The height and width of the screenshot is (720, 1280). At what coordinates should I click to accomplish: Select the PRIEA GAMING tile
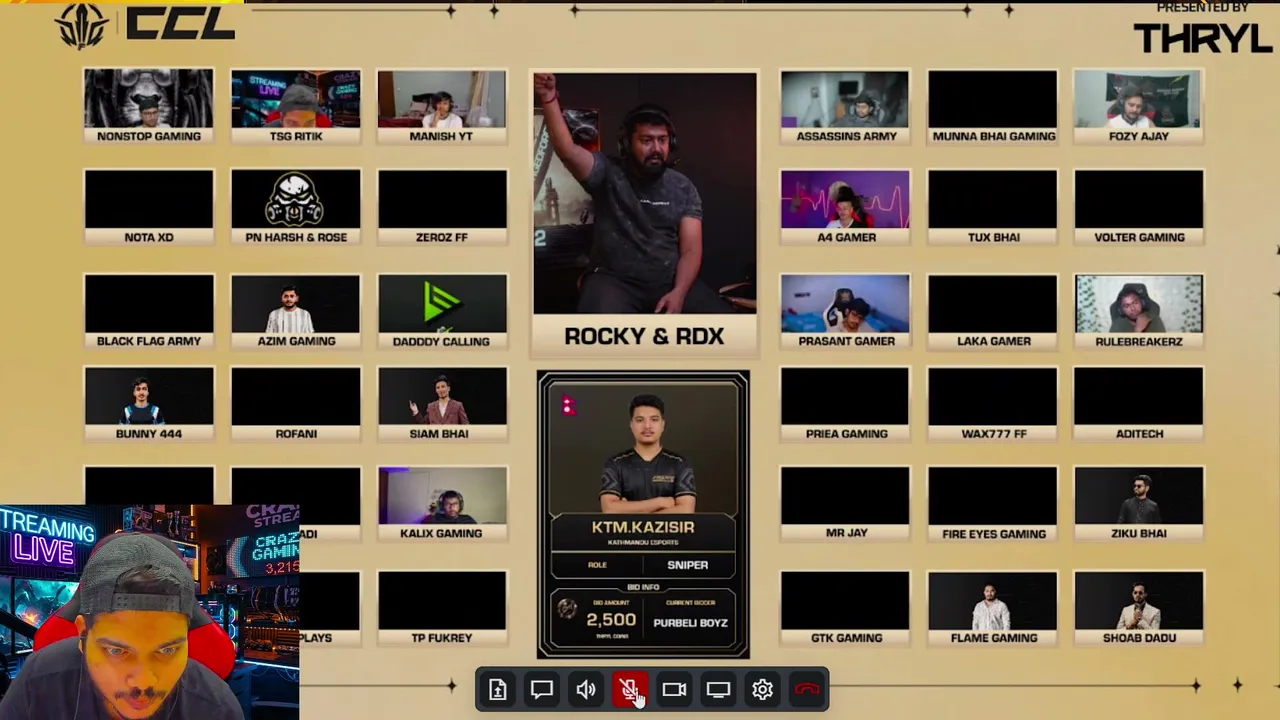pyautogui.click(x=846, y=404)
